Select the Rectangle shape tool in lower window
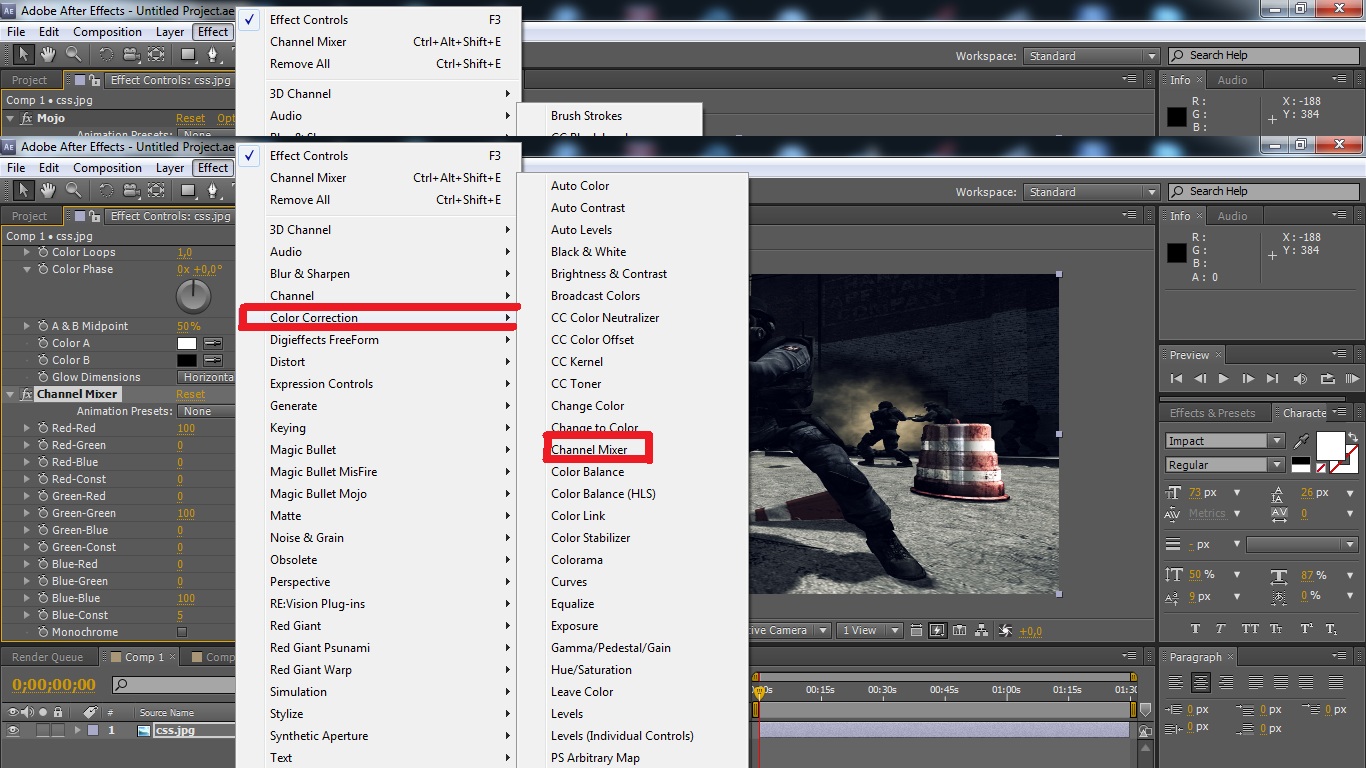 coord(188,190)
